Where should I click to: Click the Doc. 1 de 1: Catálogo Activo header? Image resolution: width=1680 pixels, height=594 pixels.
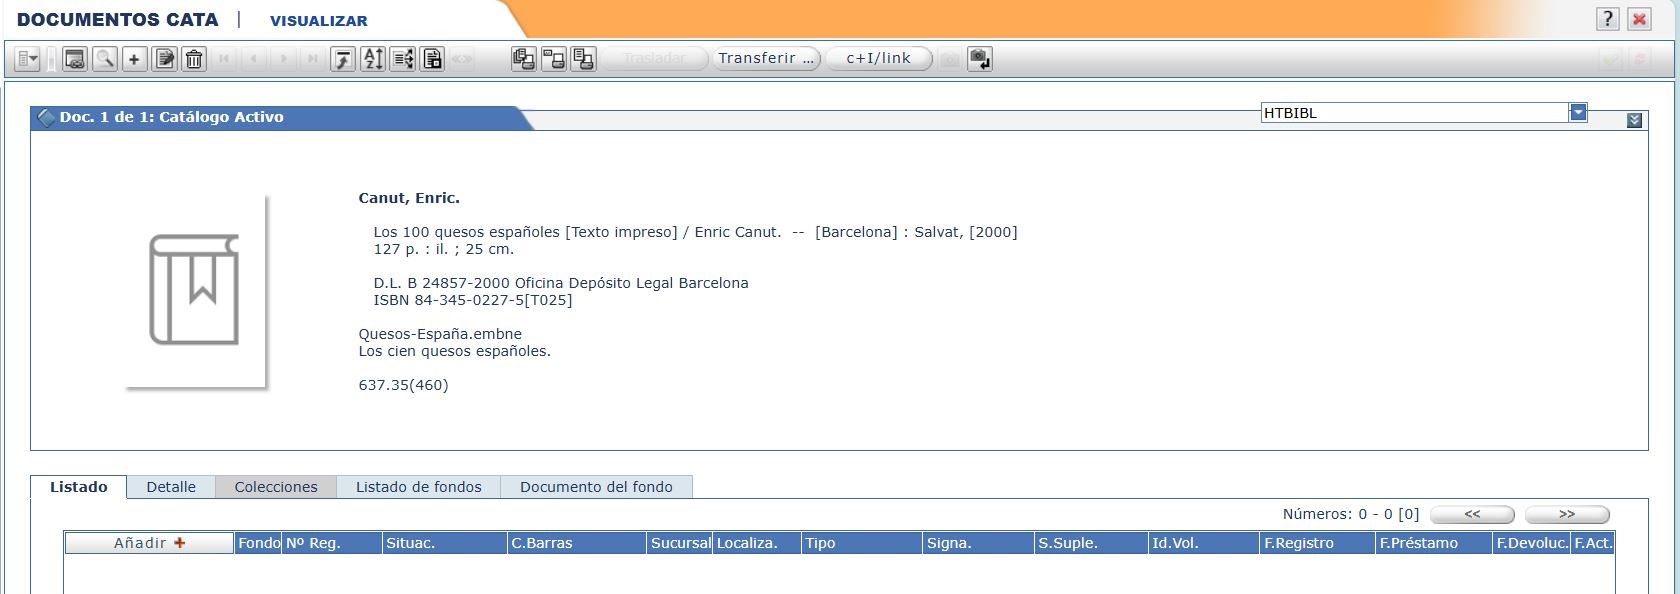point(171,117)
